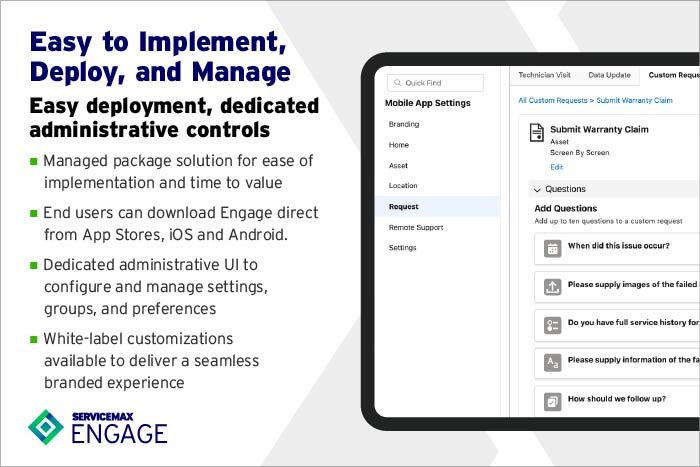The image size is (700, 467).
Task: Open the Data Update tab
Action: [609, 75]
